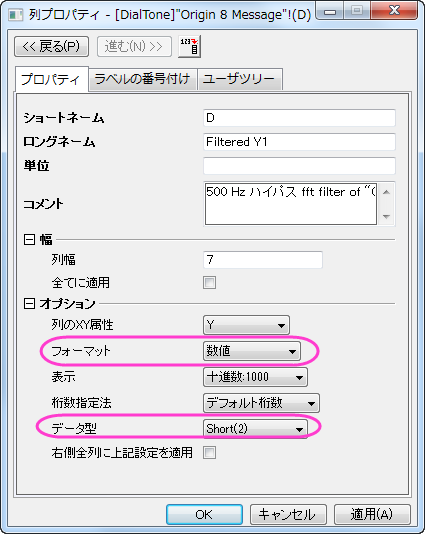Select the プロパティ tab
The width and height of the screenshot is (425, 534).
point(51,79)
